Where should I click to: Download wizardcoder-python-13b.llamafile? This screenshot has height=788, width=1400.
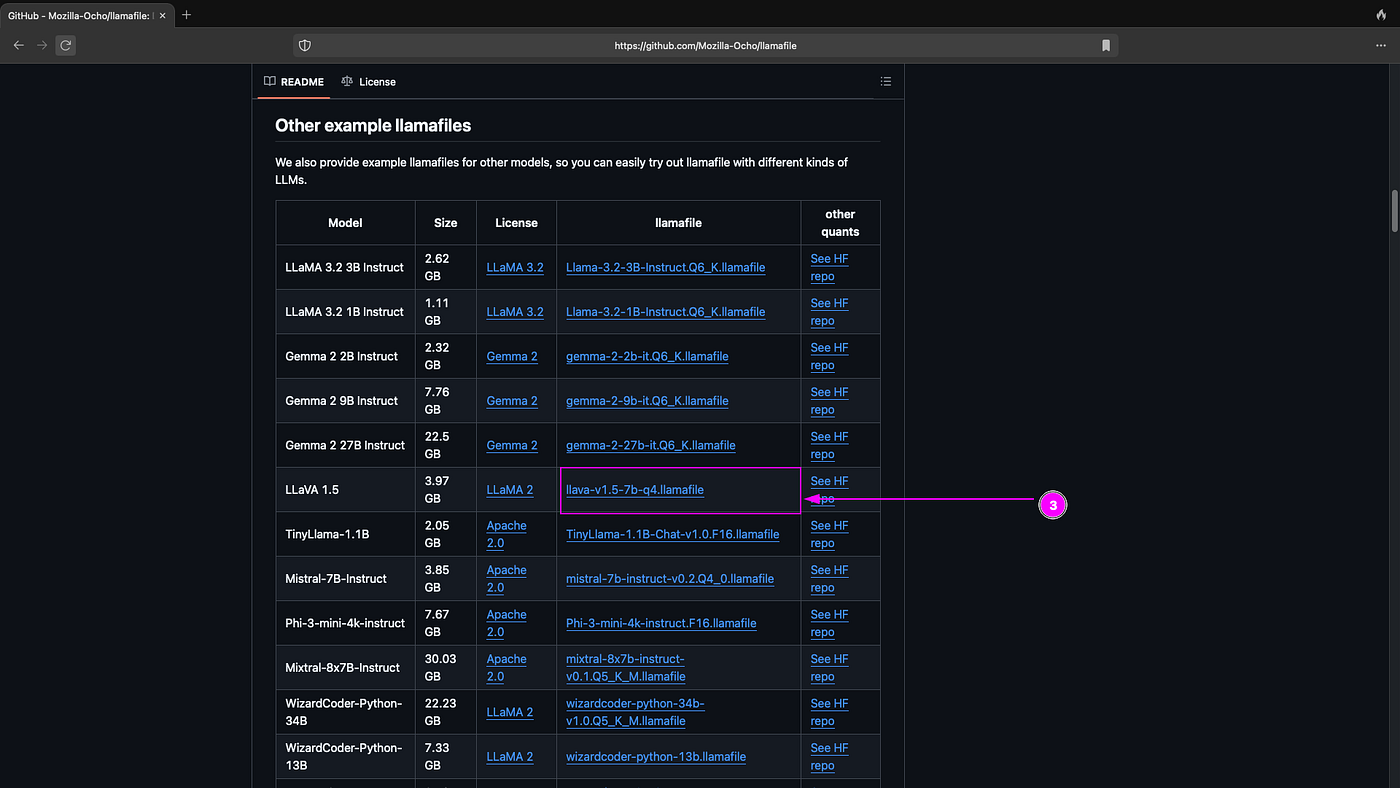coord(656,757)
